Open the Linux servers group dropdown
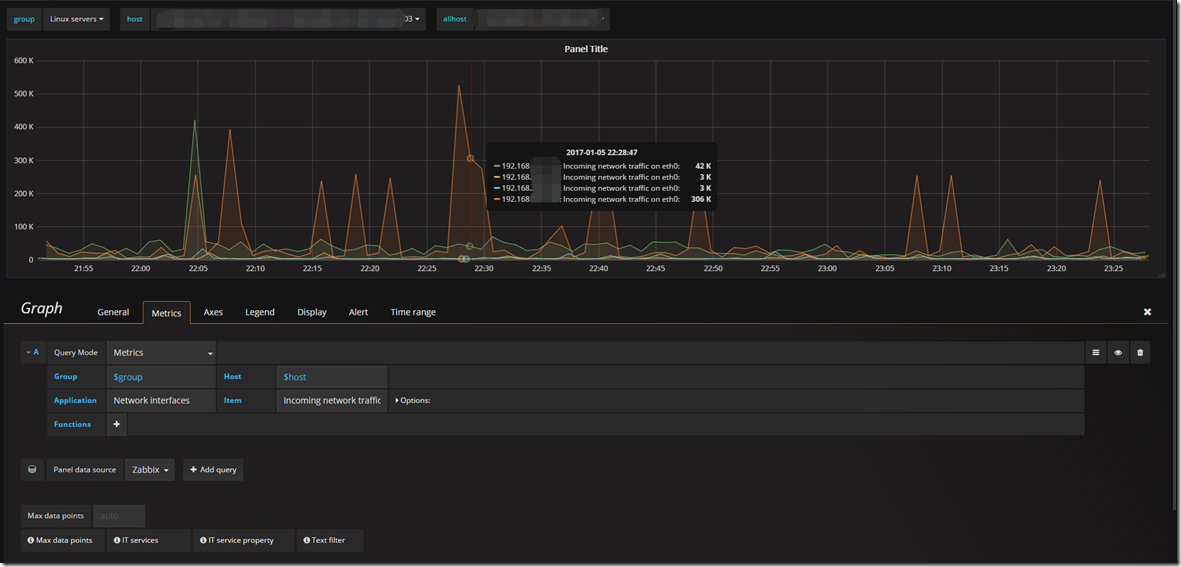Viewport: 1181px width, 567px height. click(76, 19)
